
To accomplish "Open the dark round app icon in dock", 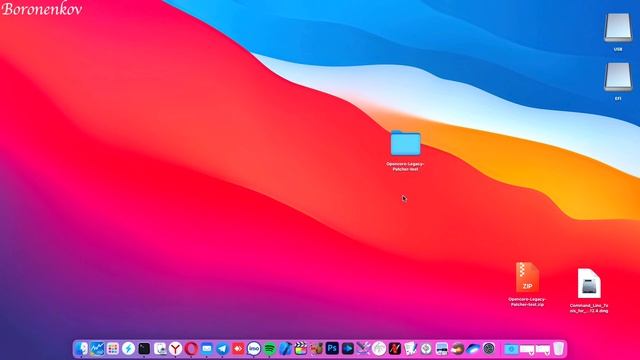I will (x=489, y=349).
